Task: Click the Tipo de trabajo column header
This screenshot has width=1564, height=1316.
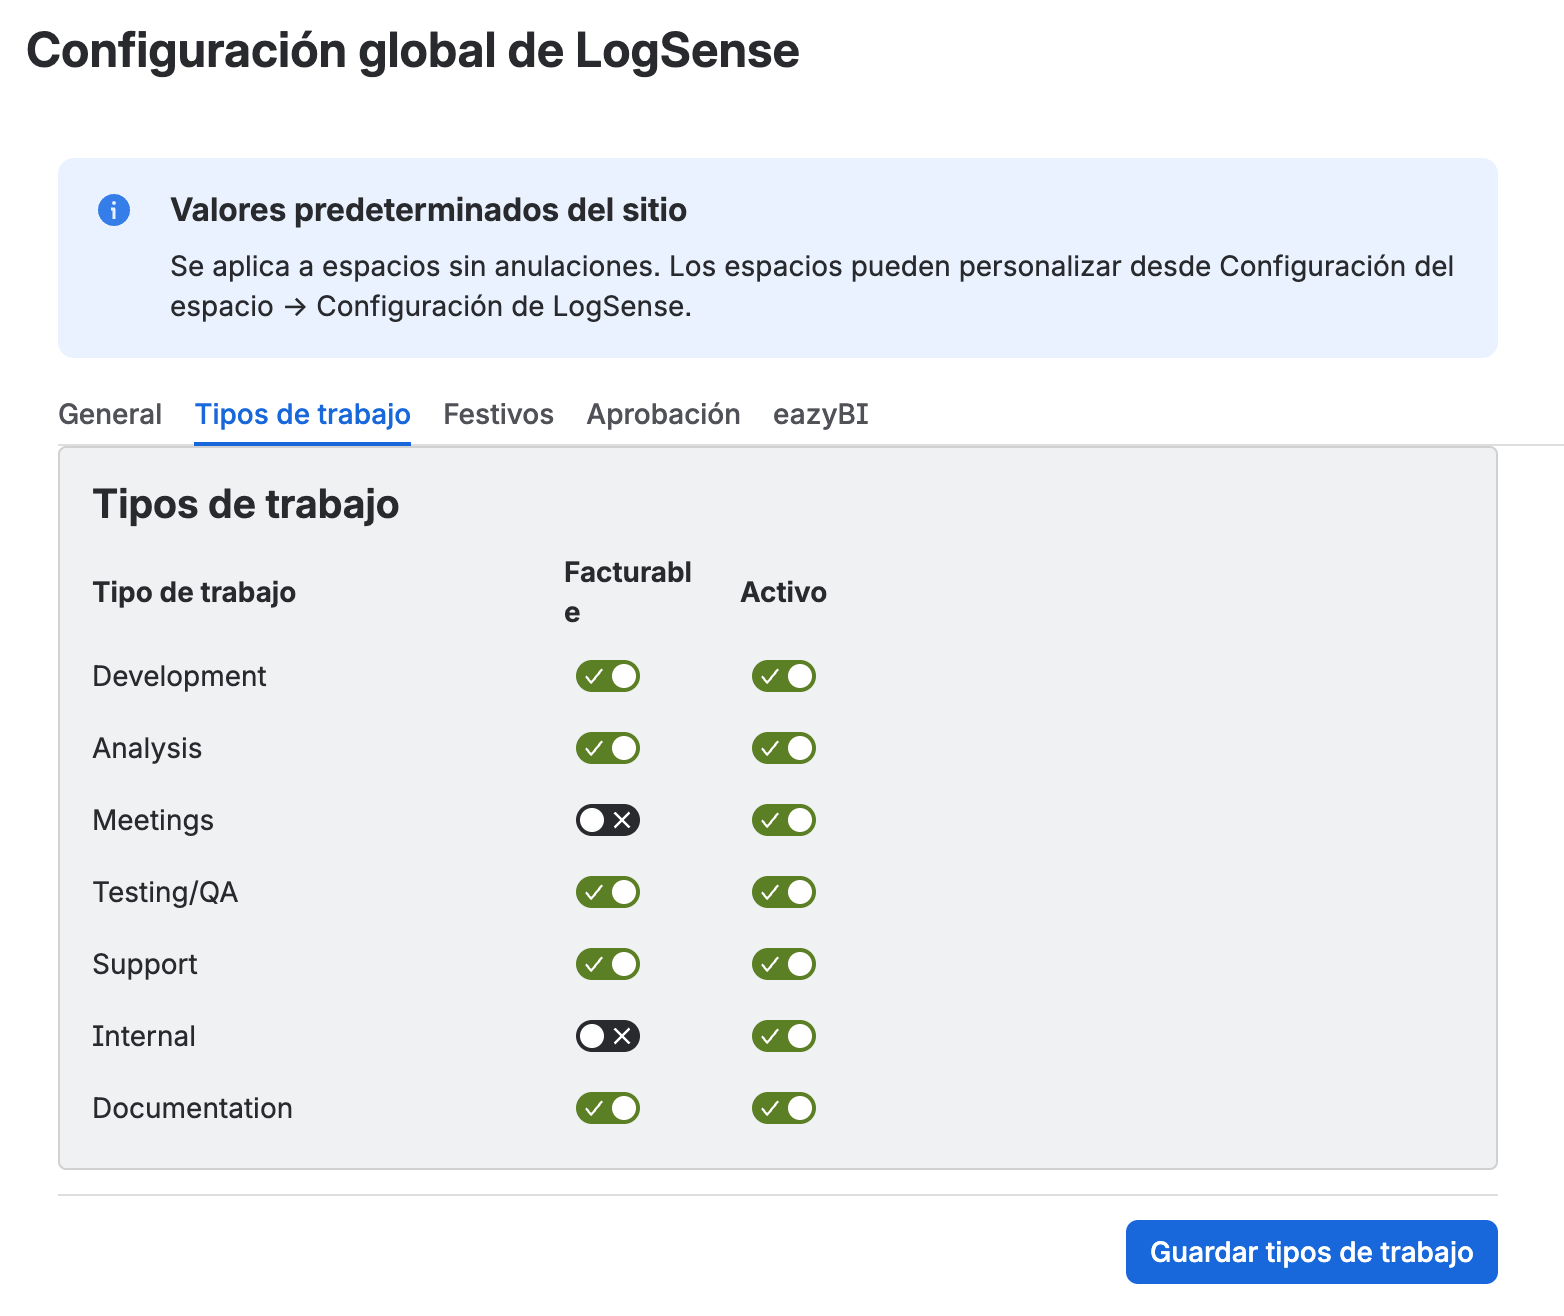Action: pos(194,592)
